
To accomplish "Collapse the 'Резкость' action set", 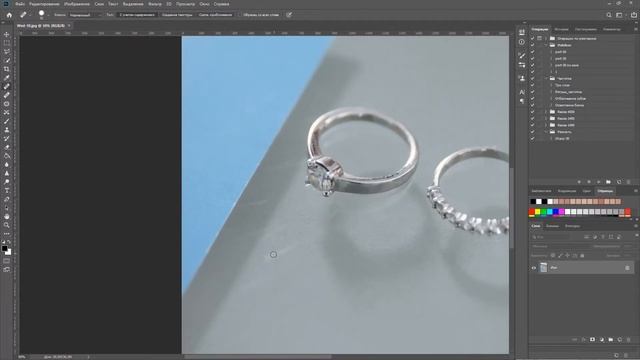I will click(x=546, y=132).
